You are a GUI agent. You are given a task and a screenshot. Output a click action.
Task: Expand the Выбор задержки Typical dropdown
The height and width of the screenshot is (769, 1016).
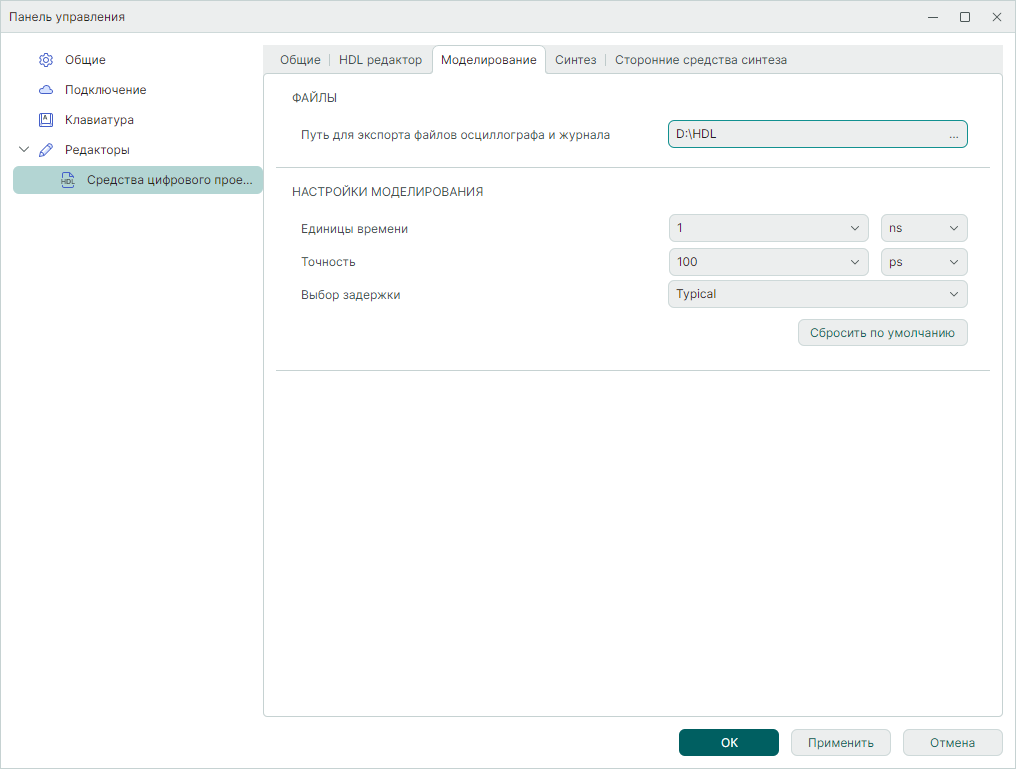(x=817, y=294)
